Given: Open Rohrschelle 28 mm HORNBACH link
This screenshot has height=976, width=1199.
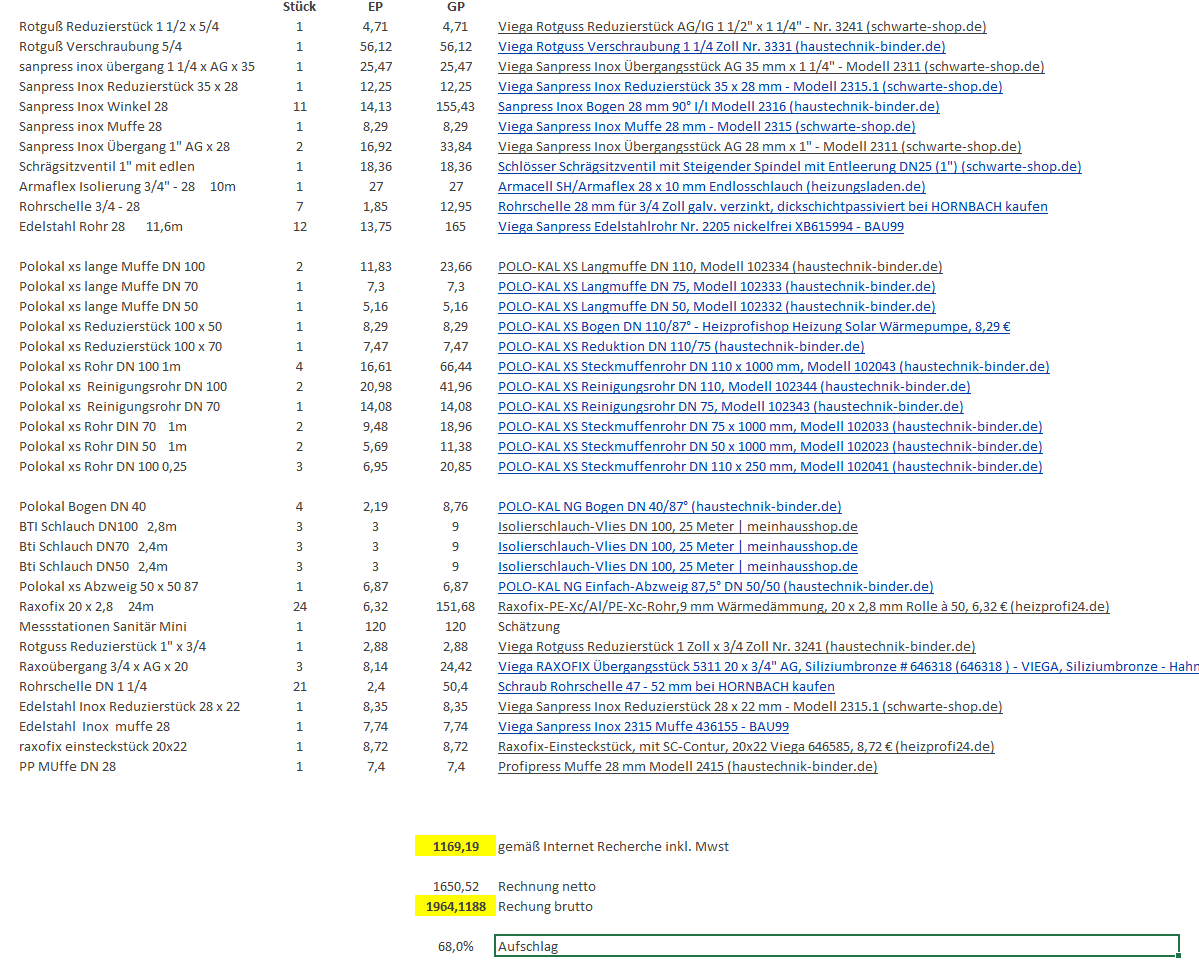Looking at the screenshot, I should pos(772,207).
